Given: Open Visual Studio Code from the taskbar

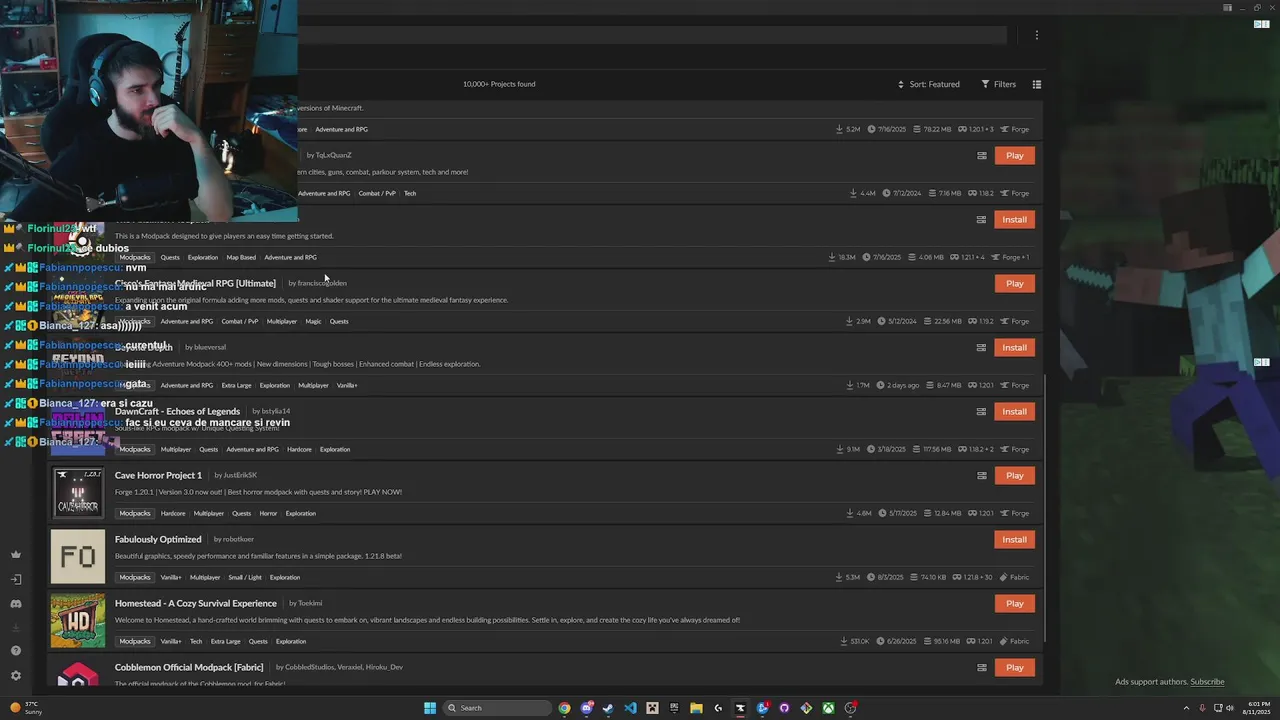Looking at the screenshot, I should 630,708.
